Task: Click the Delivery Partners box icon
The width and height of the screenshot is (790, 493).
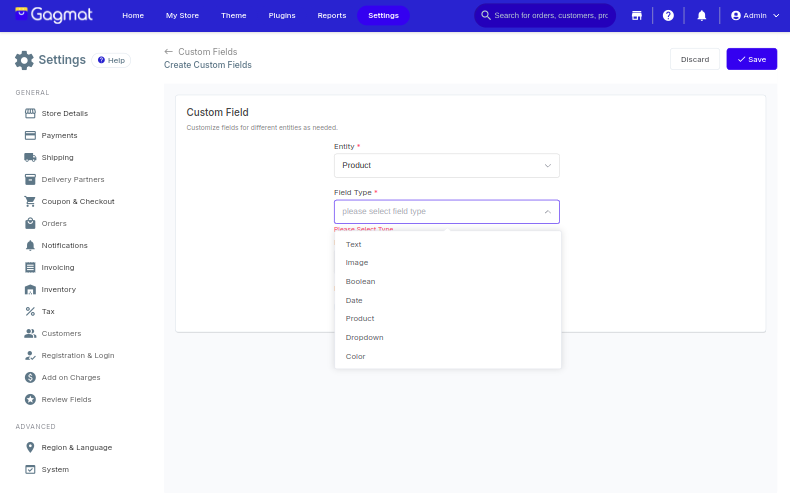Action: point(30,179)
